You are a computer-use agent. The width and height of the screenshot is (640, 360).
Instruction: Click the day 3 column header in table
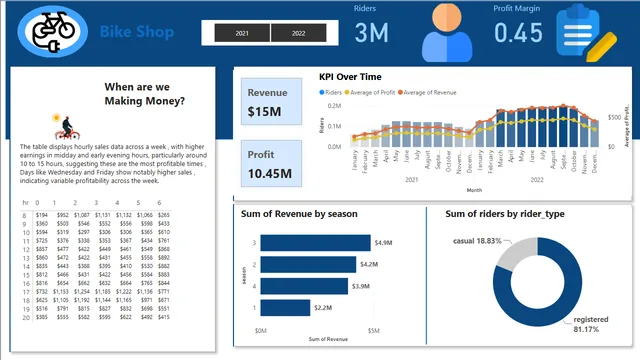point(96,202)
